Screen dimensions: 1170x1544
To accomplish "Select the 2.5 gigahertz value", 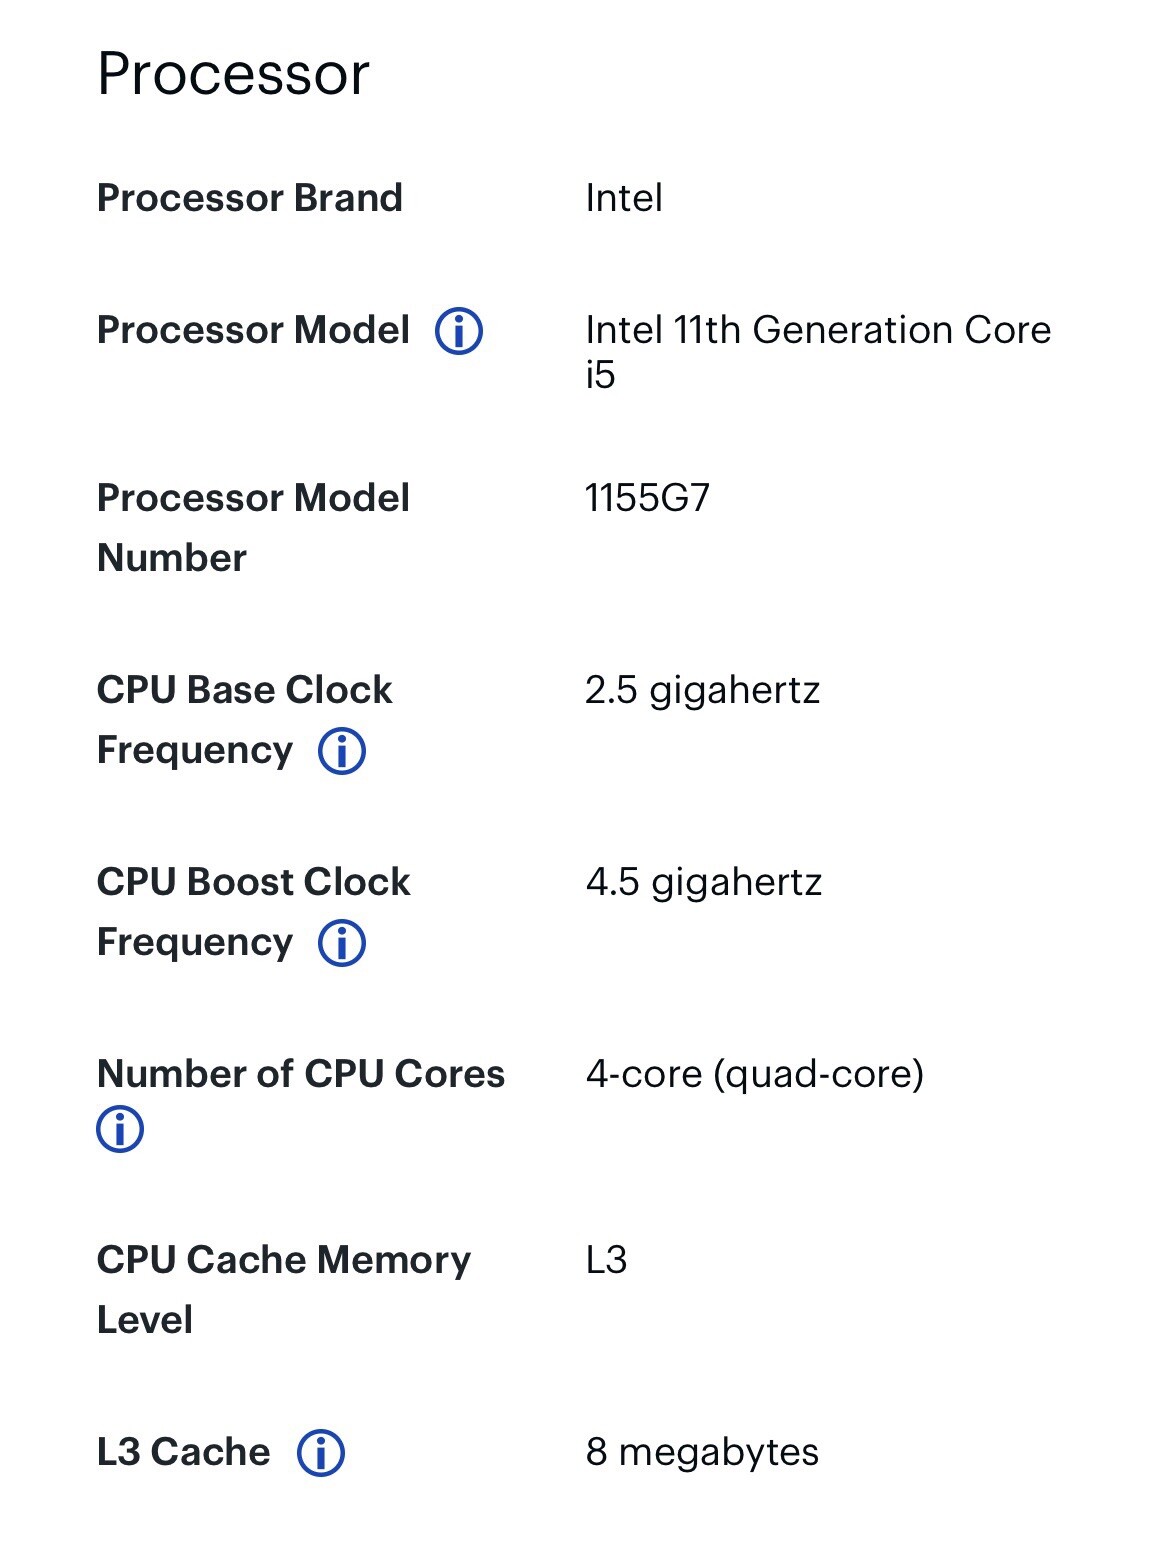I will (703, 690).
